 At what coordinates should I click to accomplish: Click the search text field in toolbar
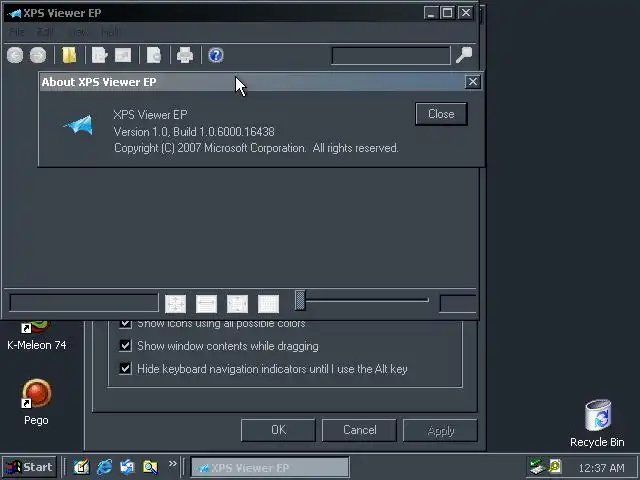[x=391, y=56]
